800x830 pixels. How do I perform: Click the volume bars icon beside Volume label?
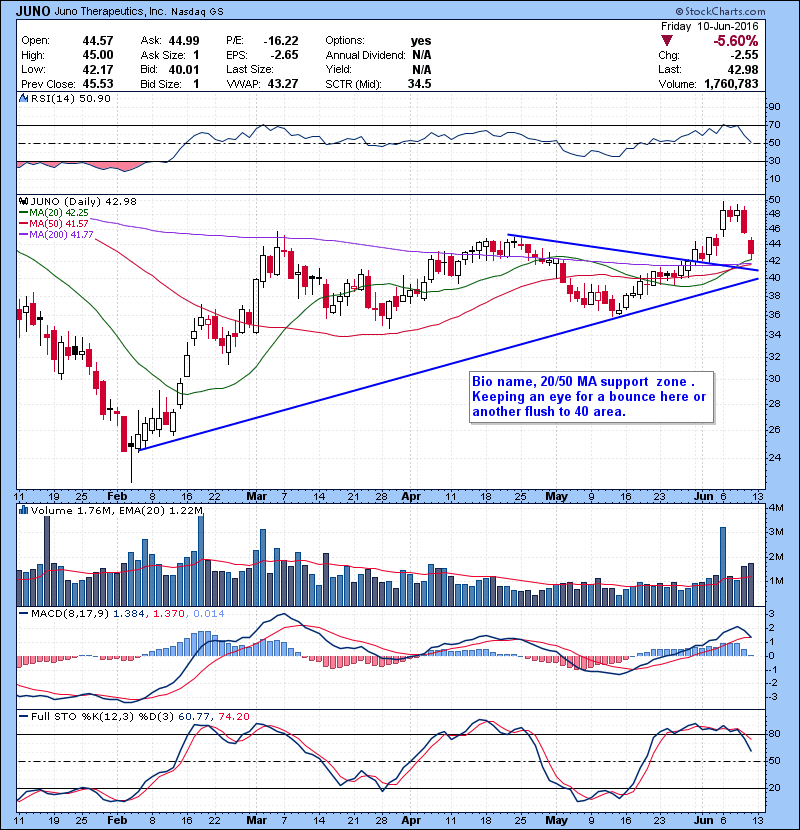[24, 510]
